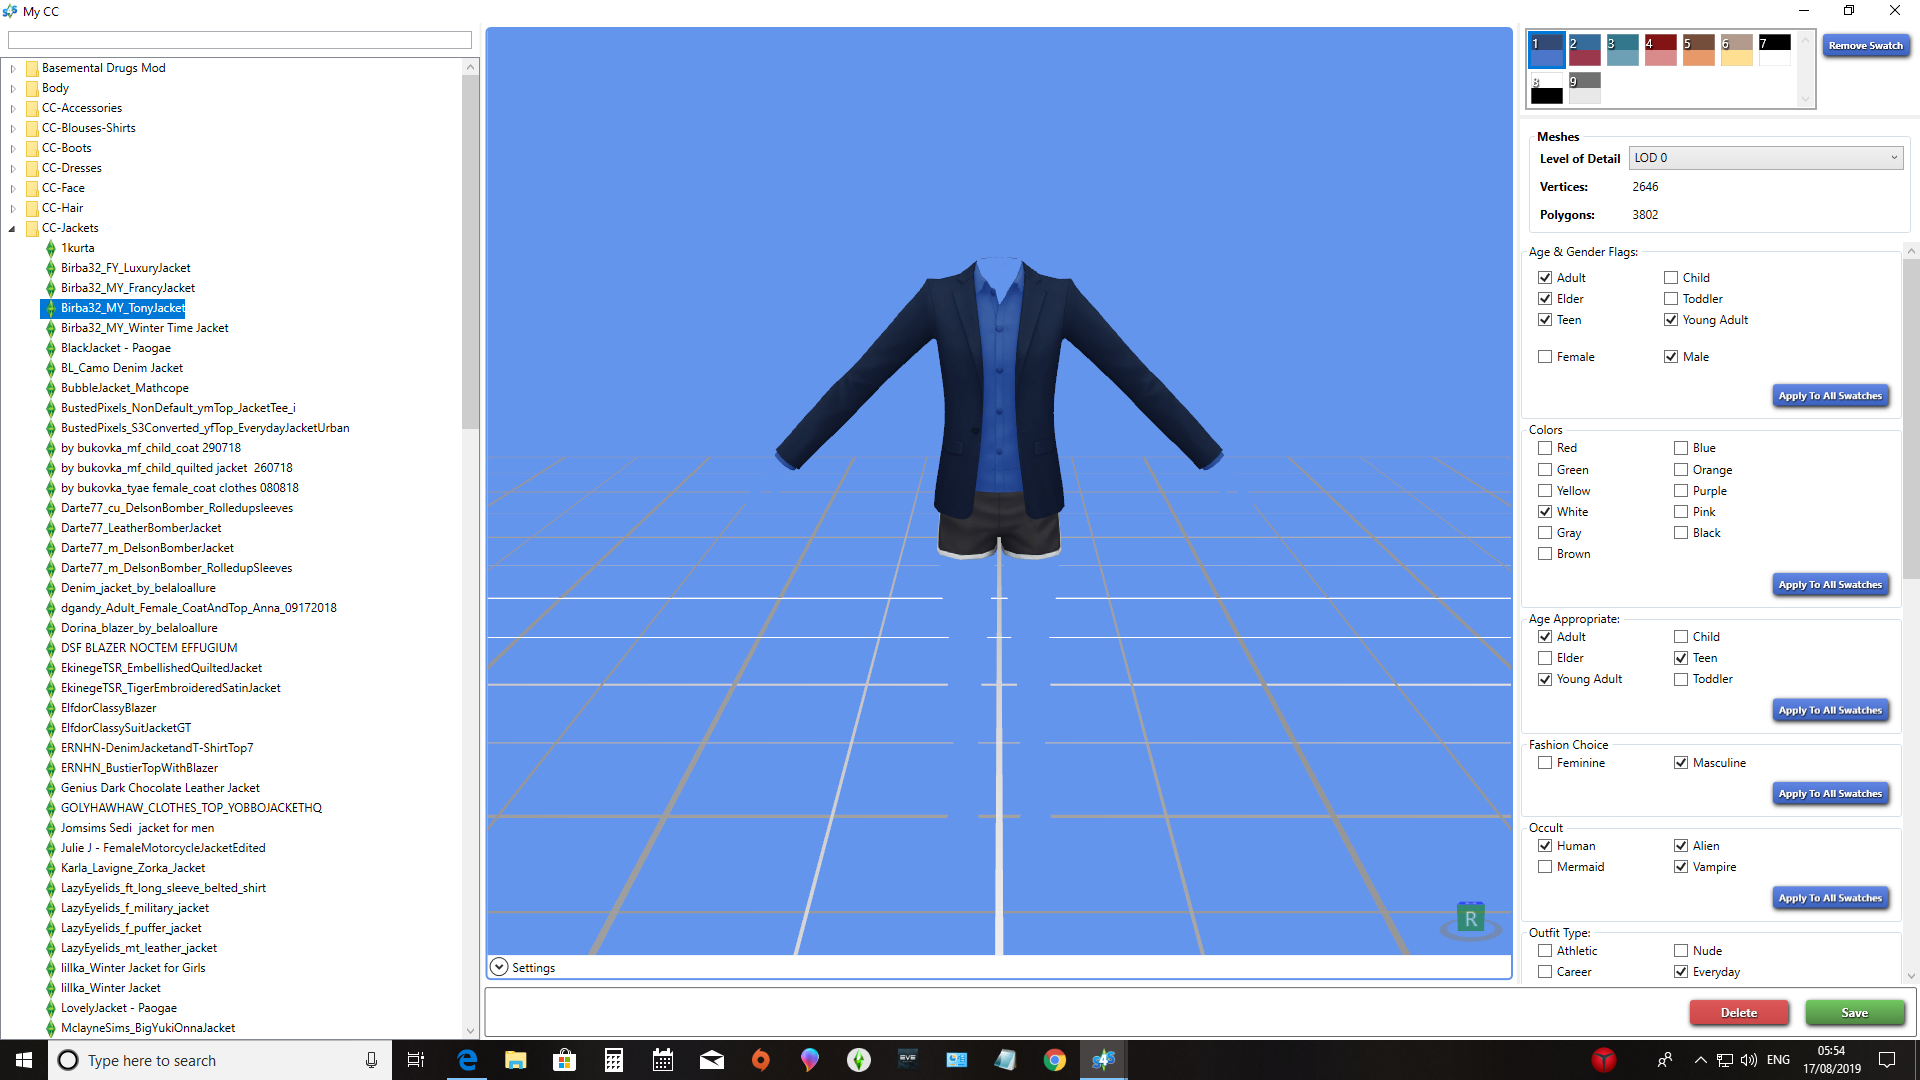Select BlackJacket - Paogae package
1920x1080 pixels.
(x=115, y=348)
